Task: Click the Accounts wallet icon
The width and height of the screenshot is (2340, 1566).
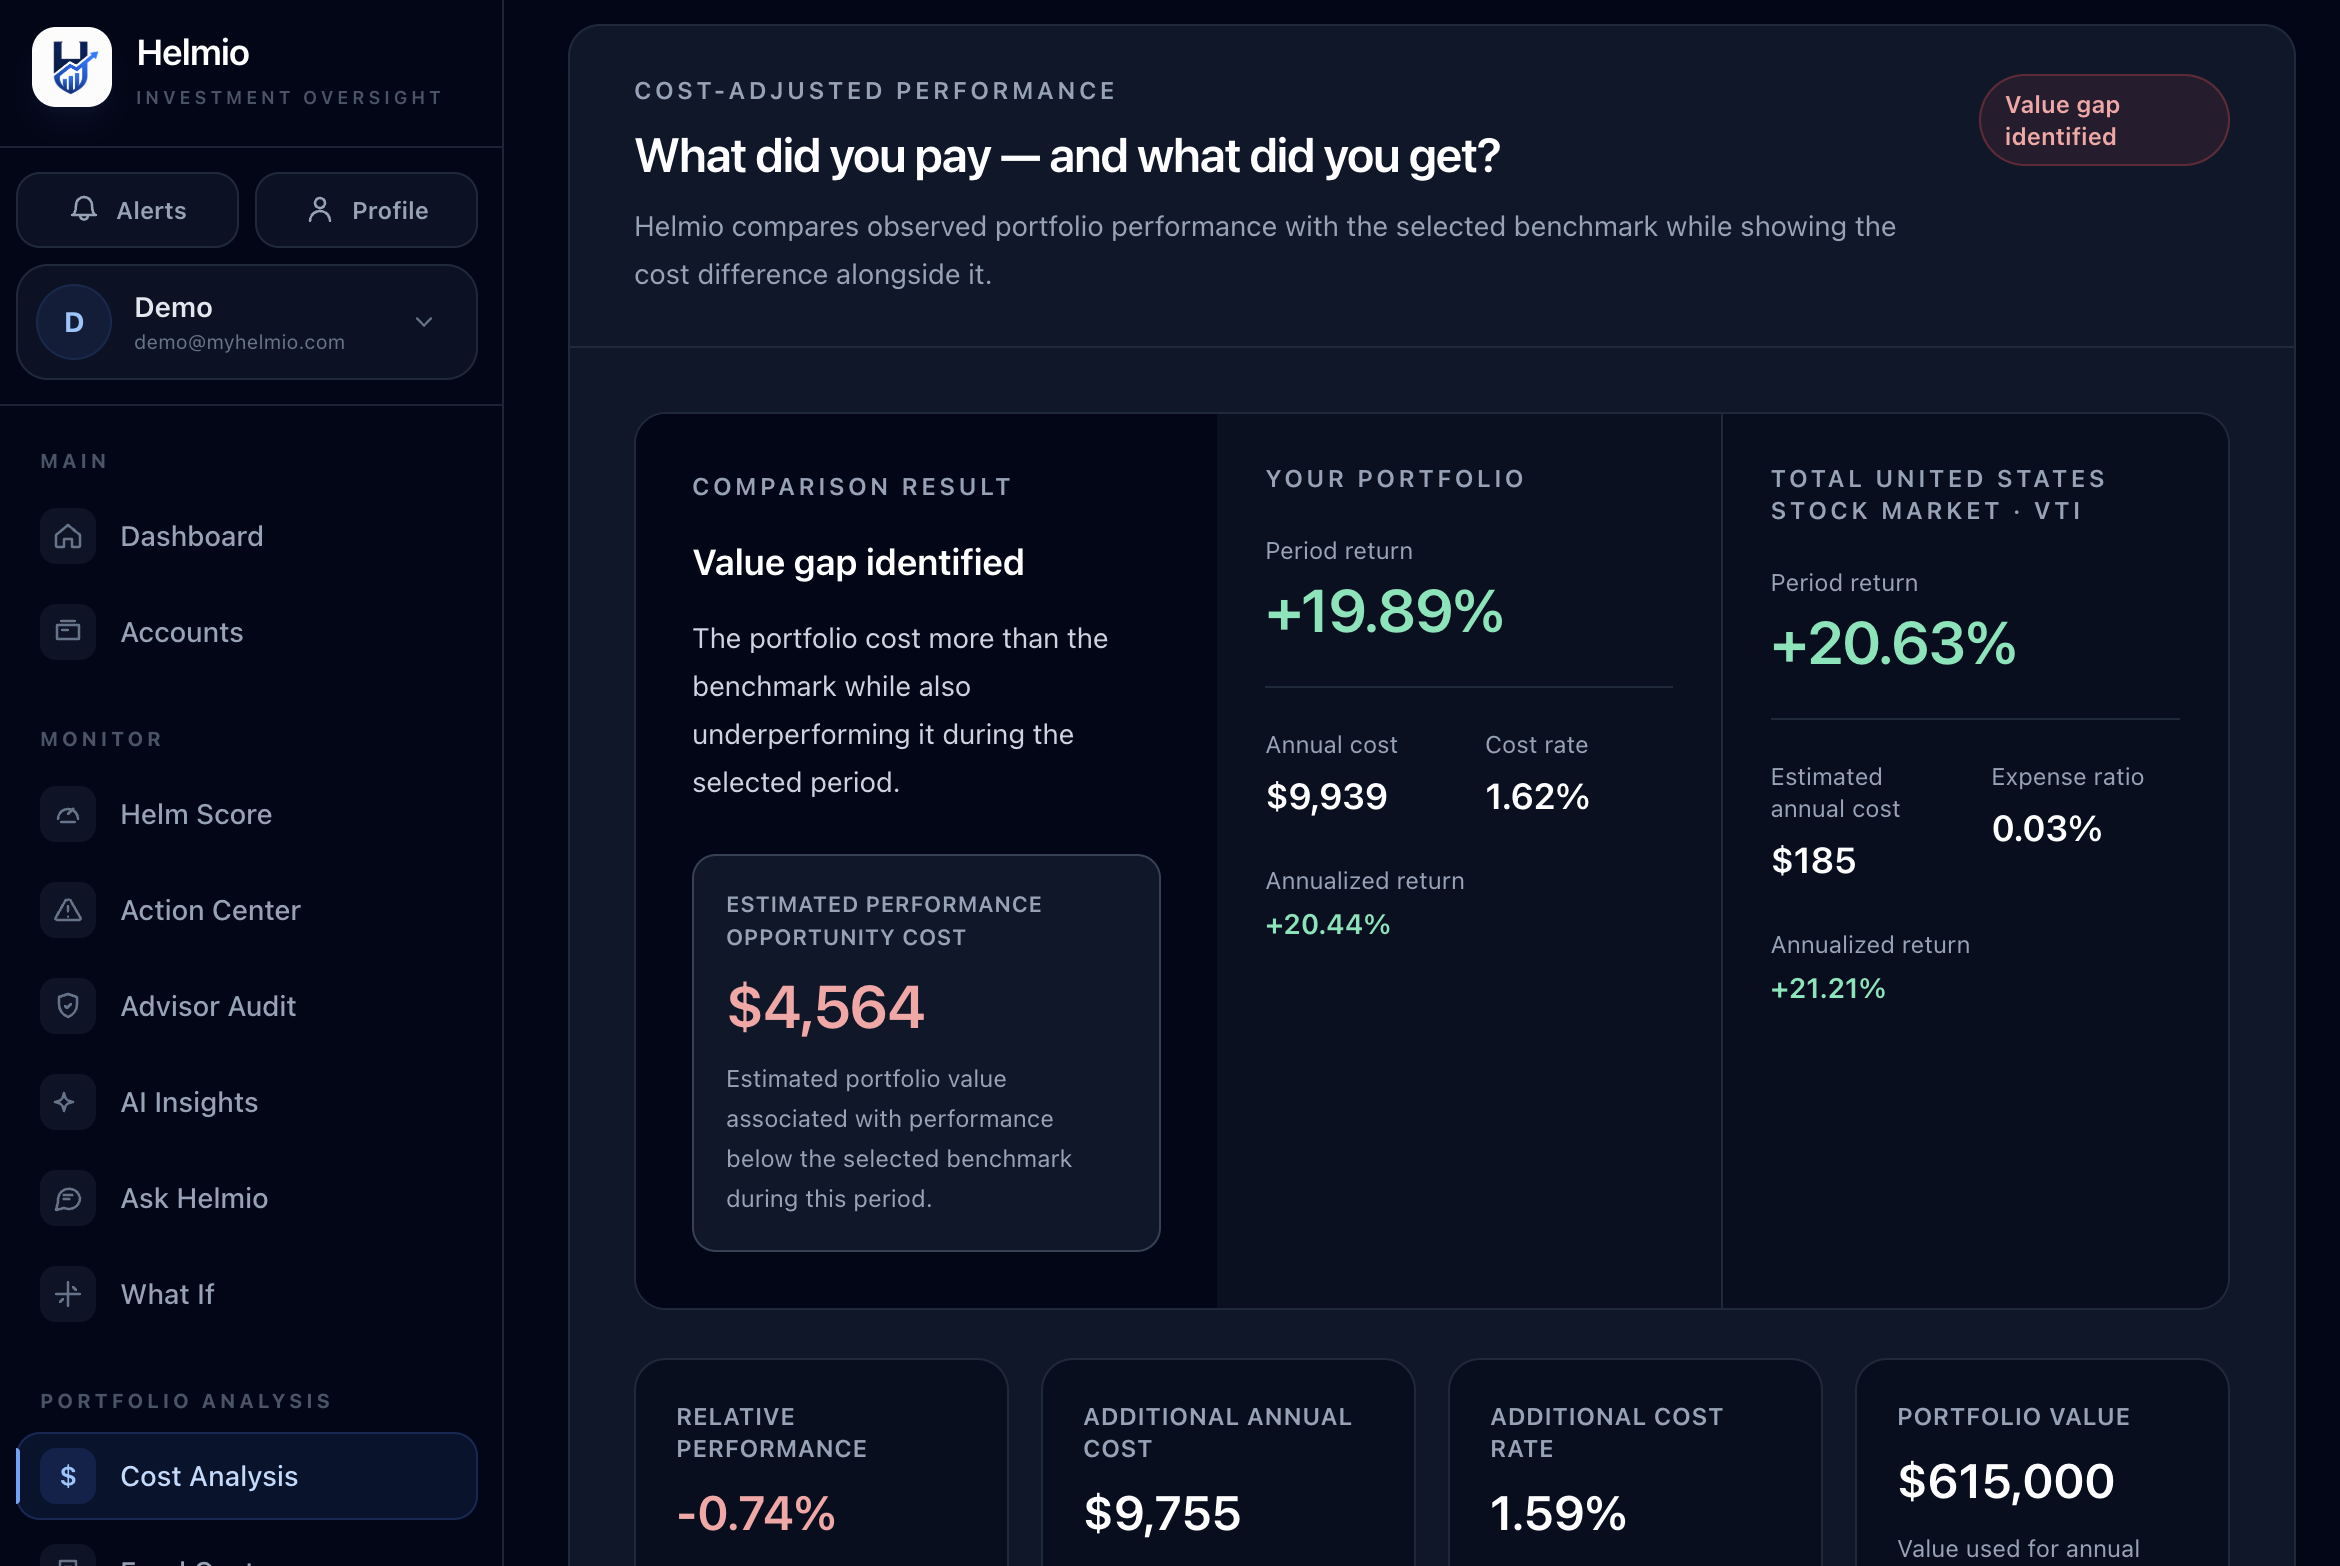Action: (68, 632)
